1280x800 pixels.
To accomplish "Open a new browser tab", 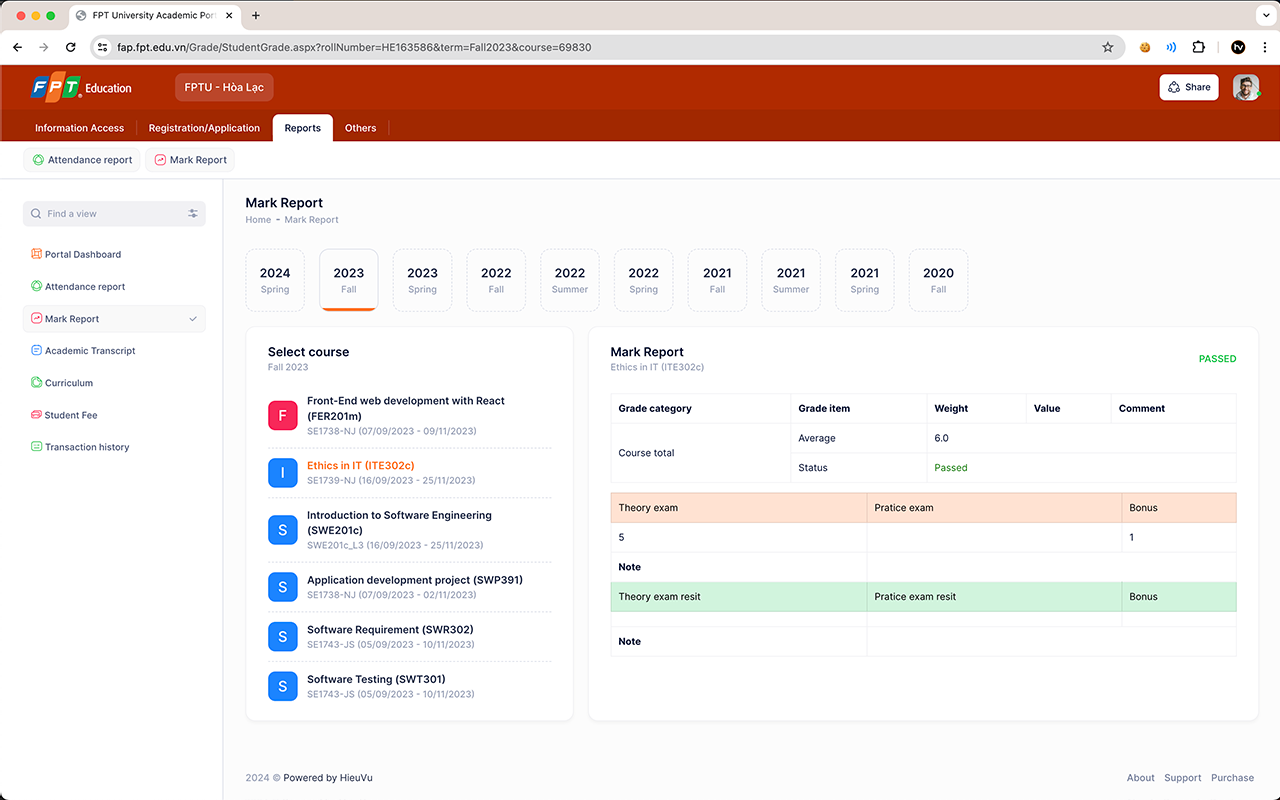I will point(256,16).
